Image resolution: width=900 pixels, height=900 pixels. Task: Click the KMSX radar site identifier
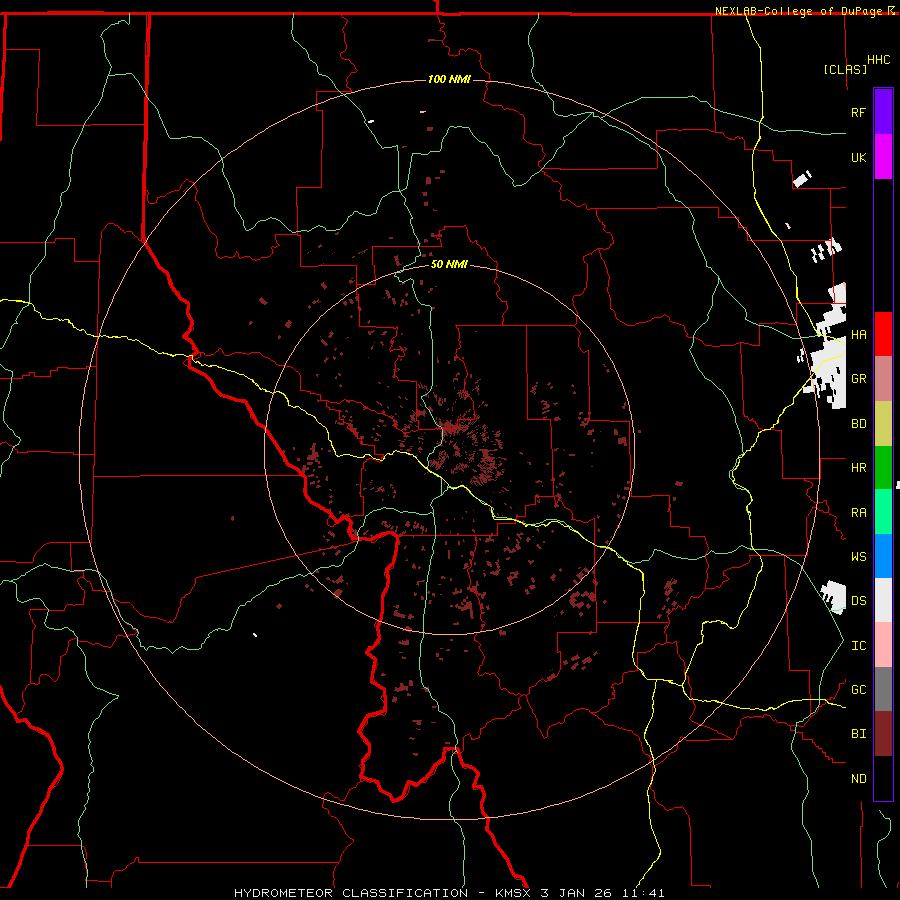coord(513,893)
